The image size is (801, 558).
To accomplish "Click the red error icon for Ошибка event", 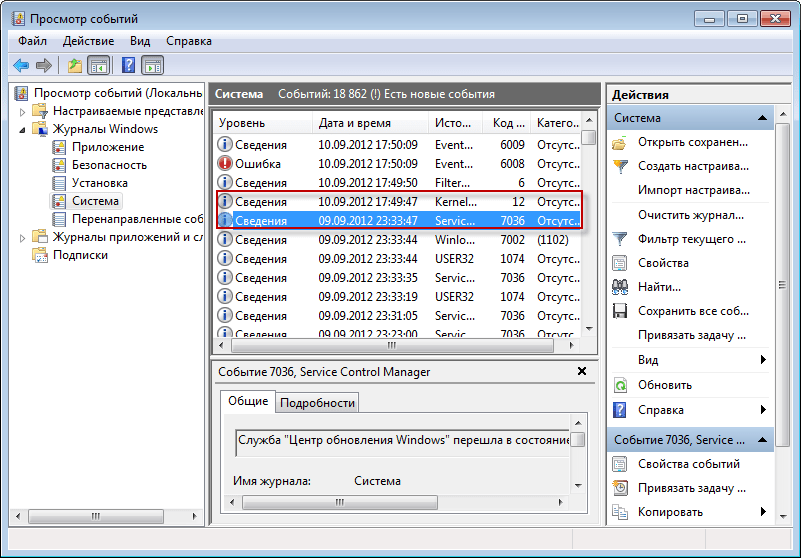I will 225,164.
